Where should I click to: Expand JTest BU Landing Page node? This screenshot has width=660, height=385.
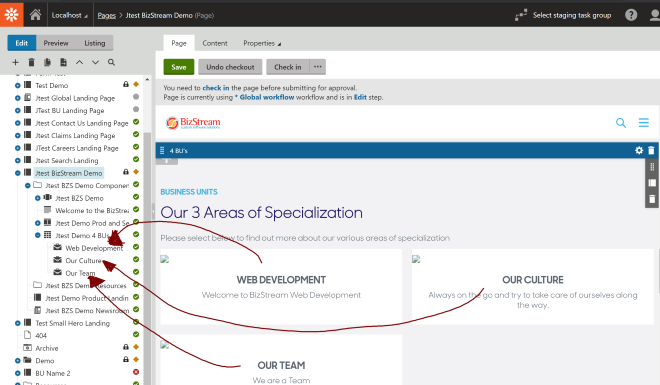pyautogui.click(x=18, y=111)
